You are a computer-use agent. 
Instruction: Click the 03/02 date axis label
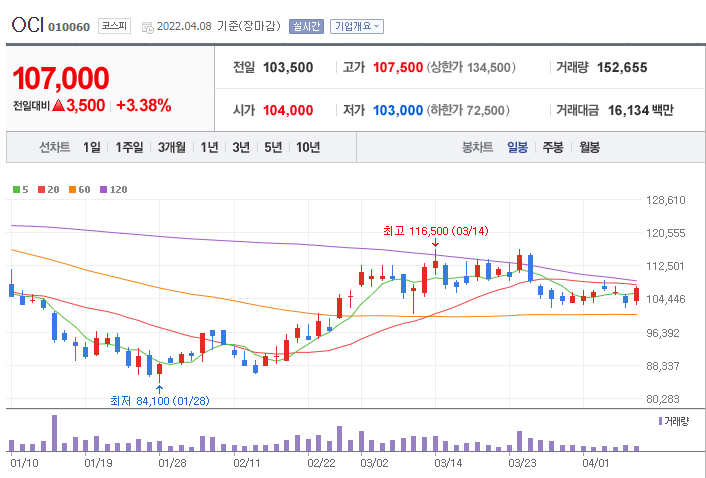[x=374, y=463]
